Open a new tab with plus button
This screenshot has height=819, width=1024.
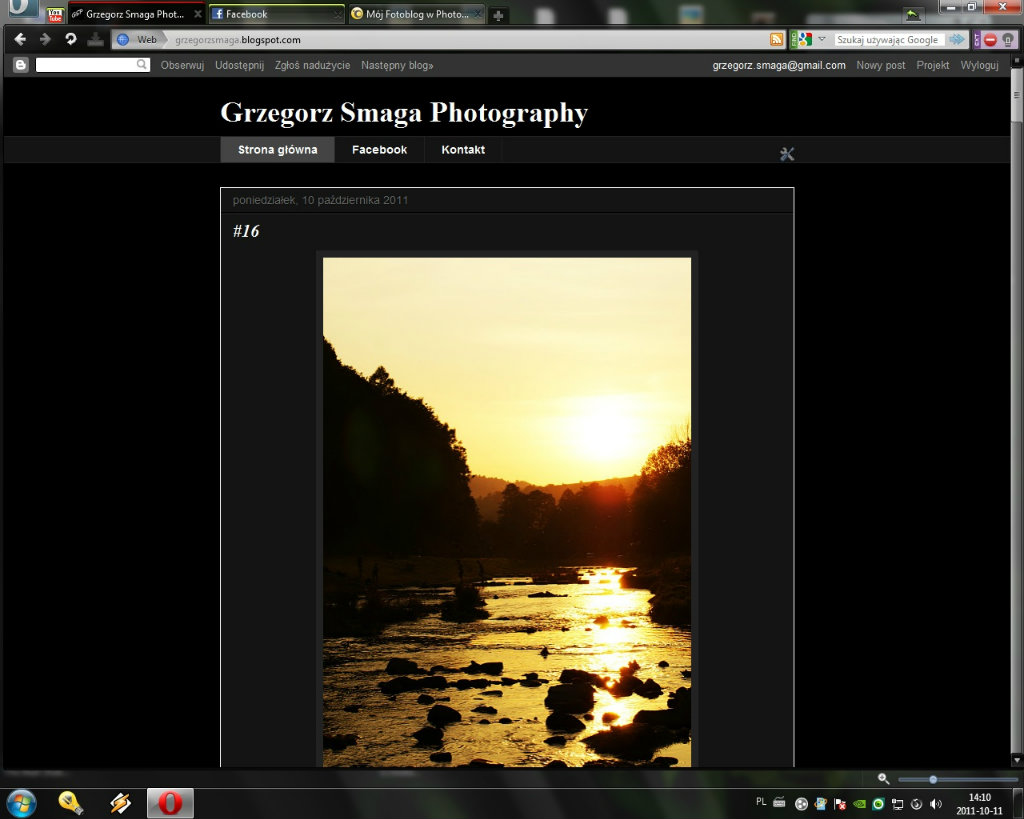pyautogui.click(x=498, y=15)
